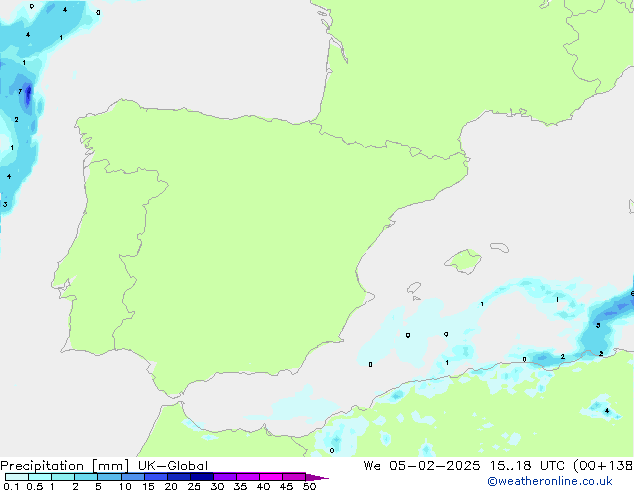Select the 'UK-Global' model name label
This screenshot has height=490, width=634.
[173, 466]
